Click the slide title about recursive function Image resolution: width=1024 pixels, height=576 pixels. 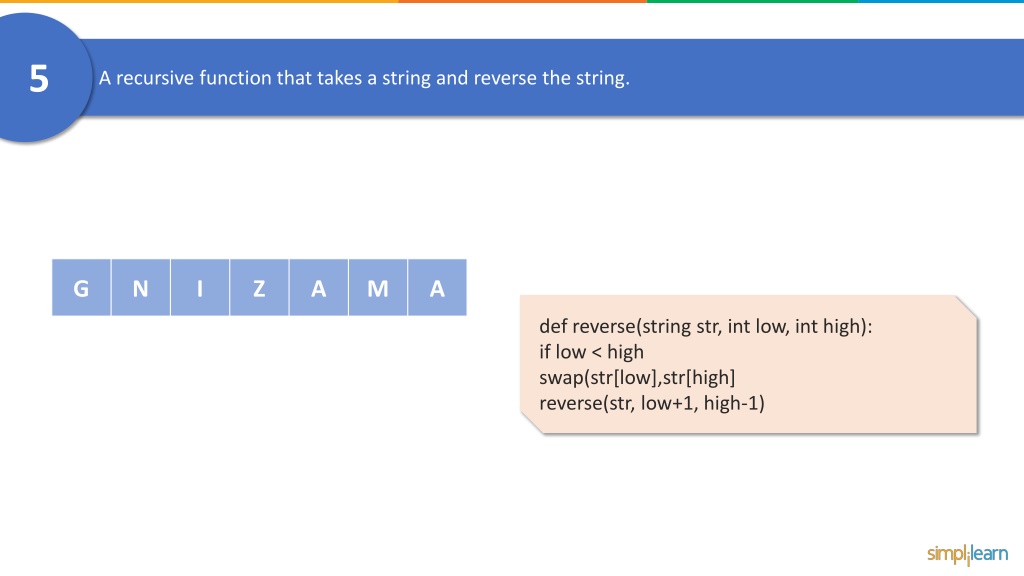click(364, 78)
